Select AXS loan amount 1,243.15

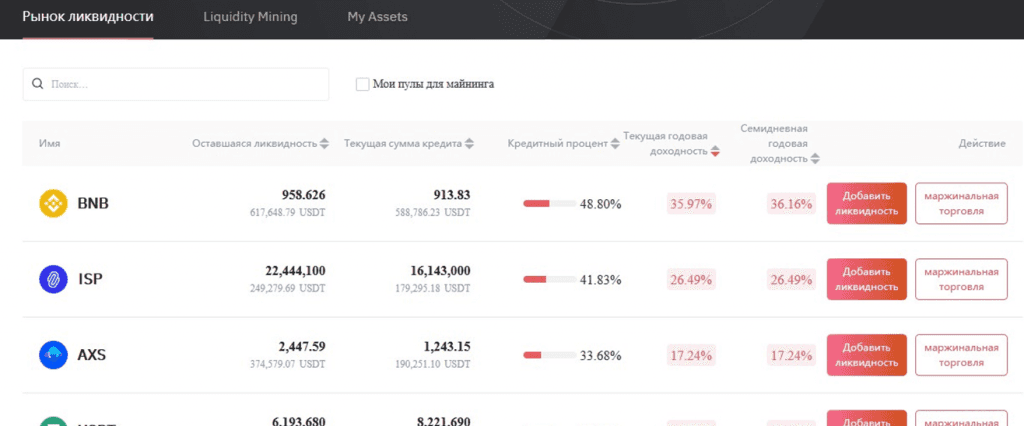(x=447, y=346)
